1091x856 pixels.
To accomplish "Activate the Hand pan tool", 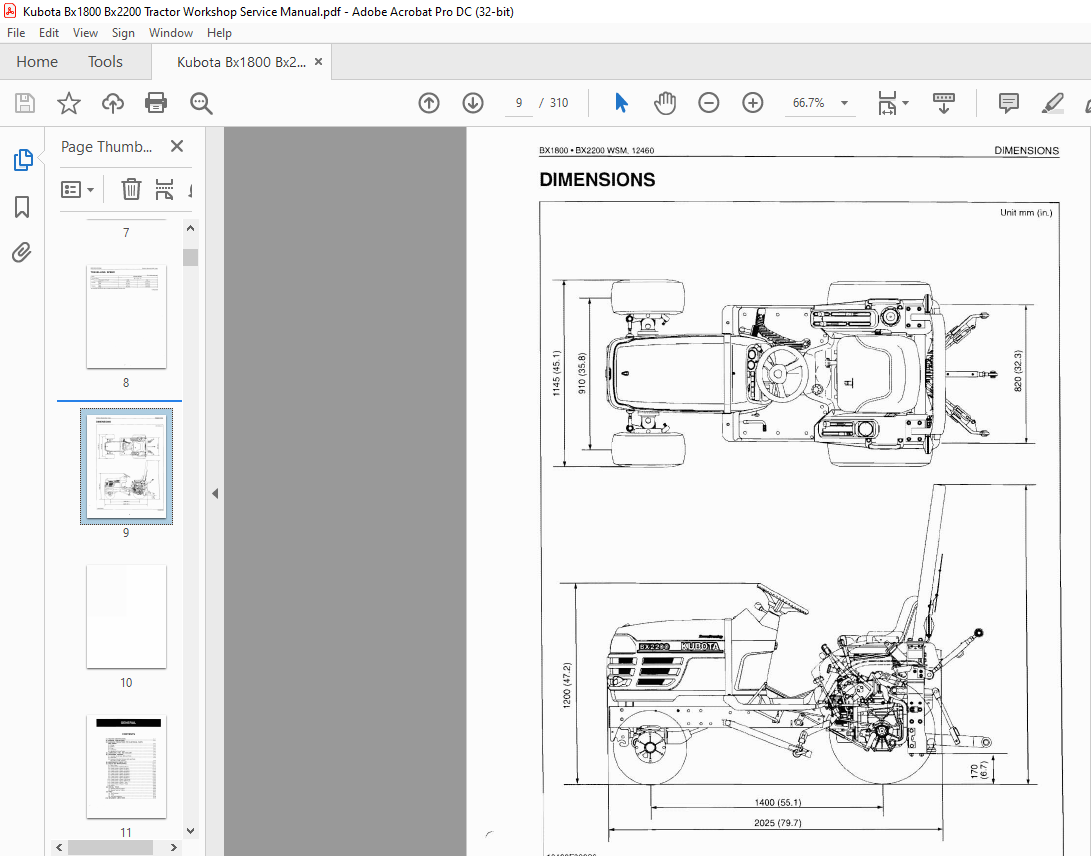I will (x=665, y=103).
